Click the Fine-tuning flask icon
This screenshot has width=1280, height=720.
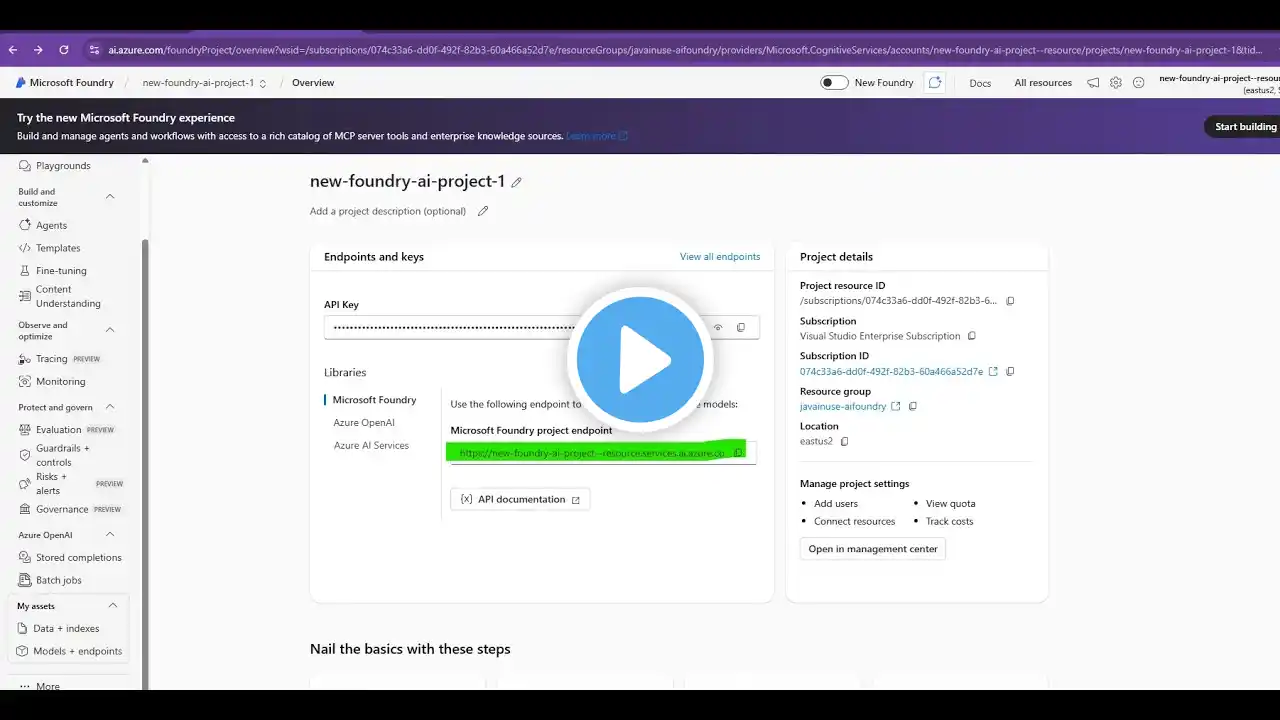[26, 271]
